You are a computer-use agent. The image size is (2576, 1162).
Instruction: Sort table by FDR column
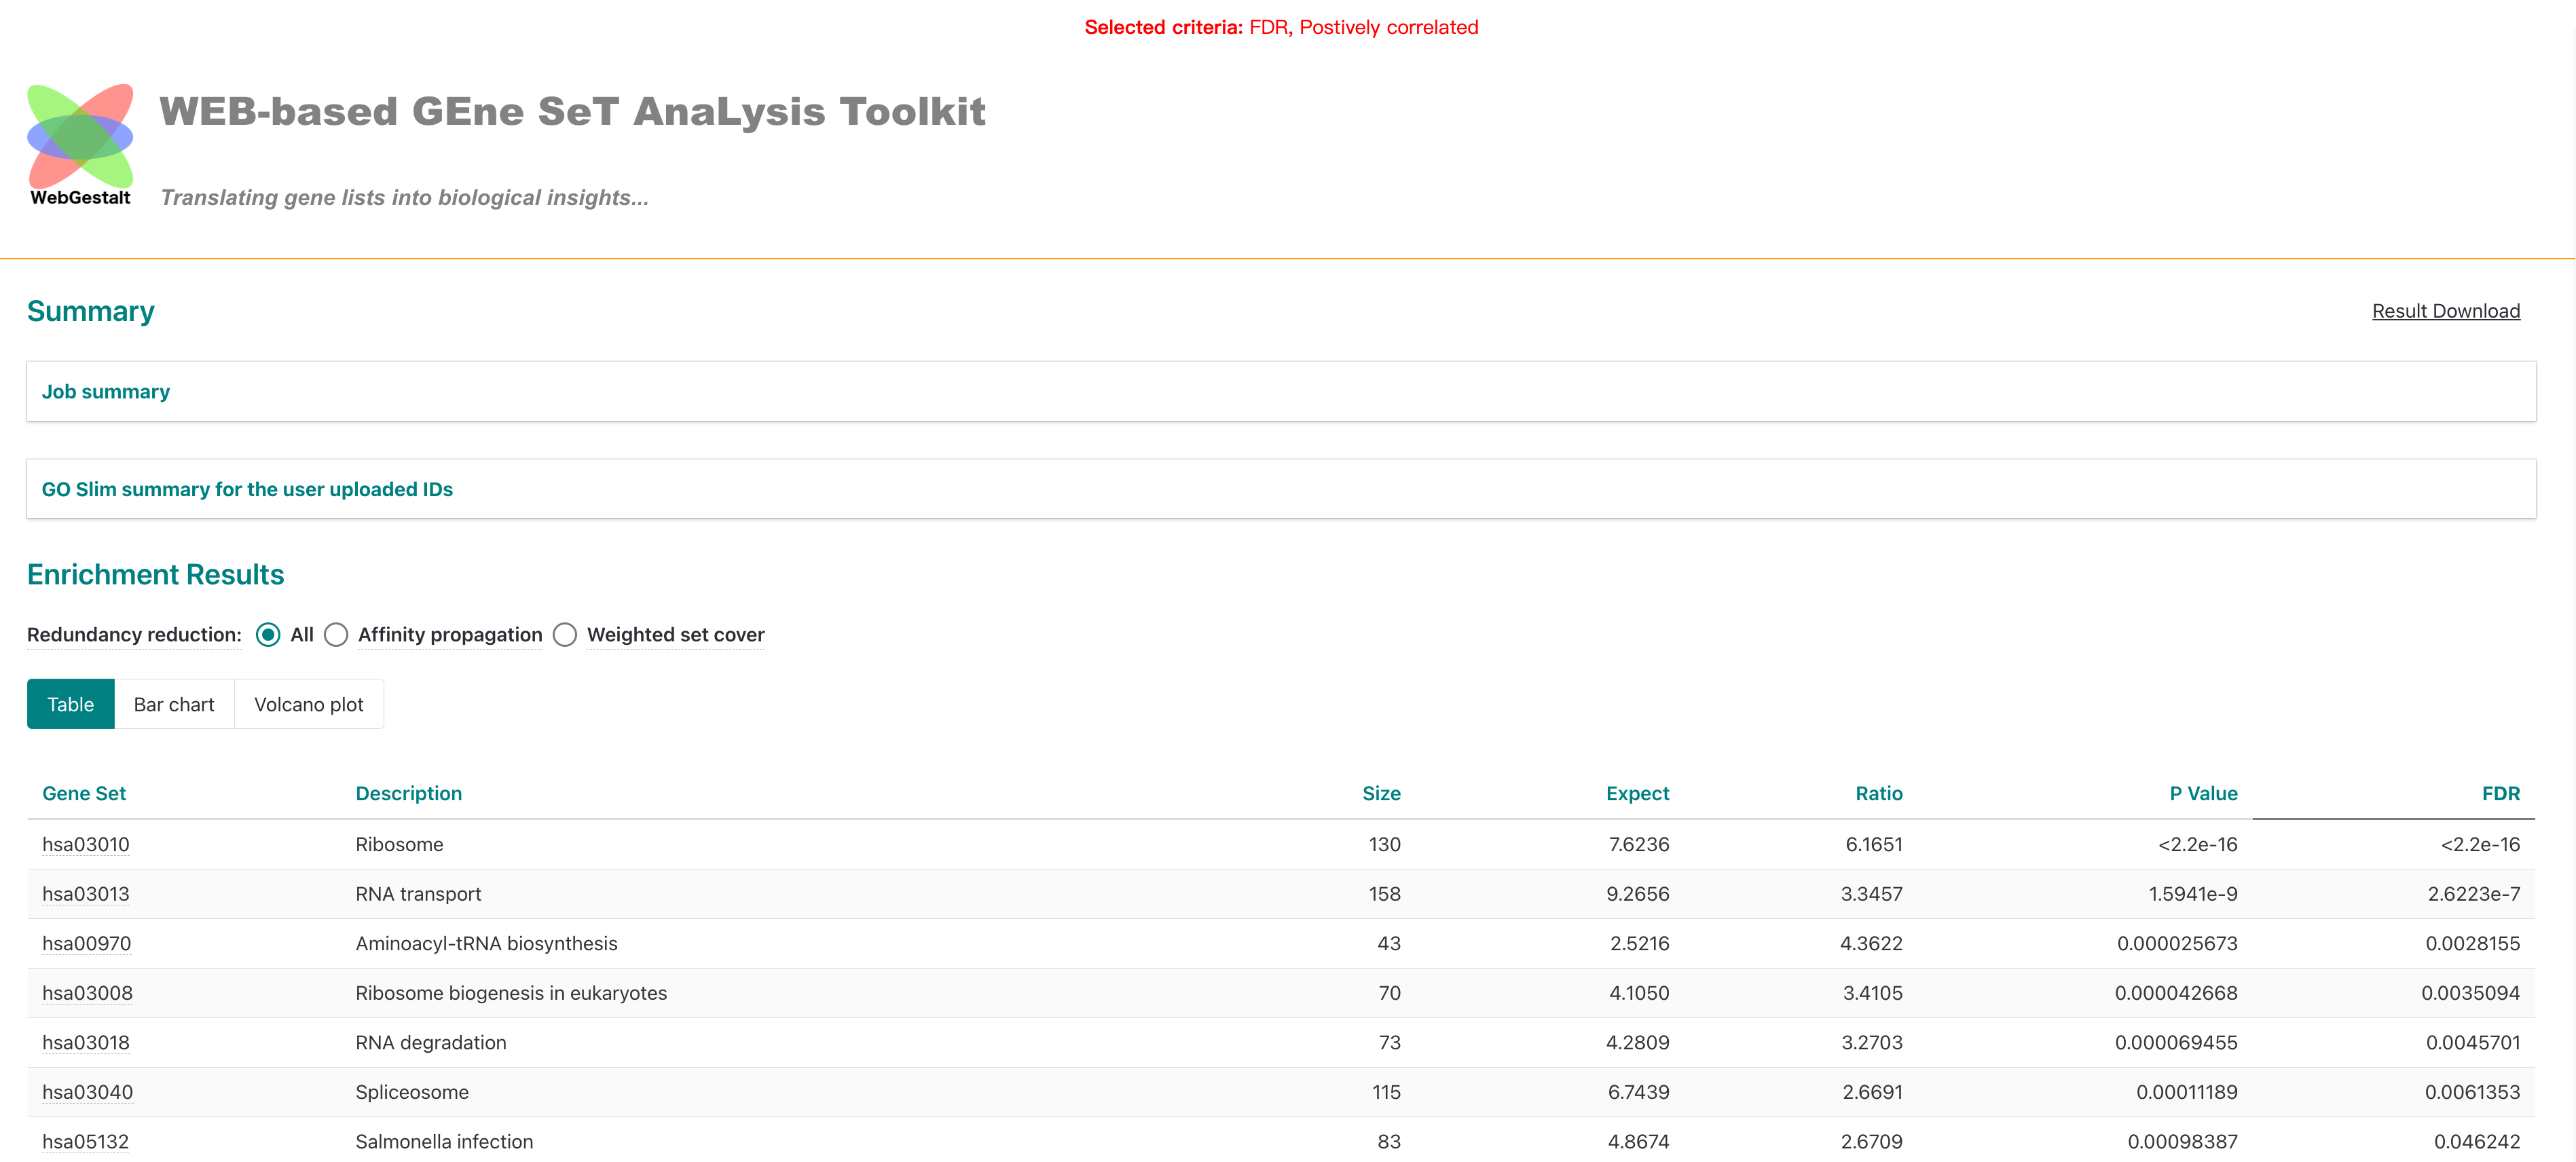[2500, 793]
